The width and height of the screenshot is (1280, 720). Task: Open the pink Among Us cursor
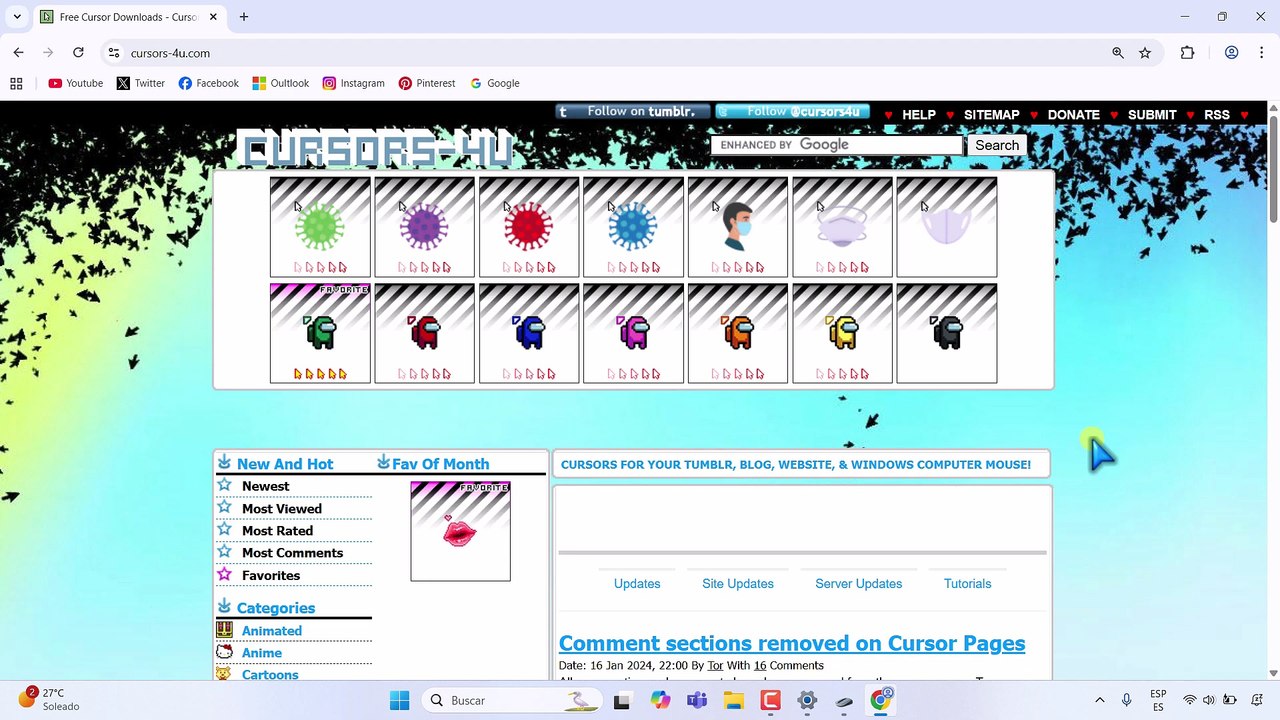point(633,333)
